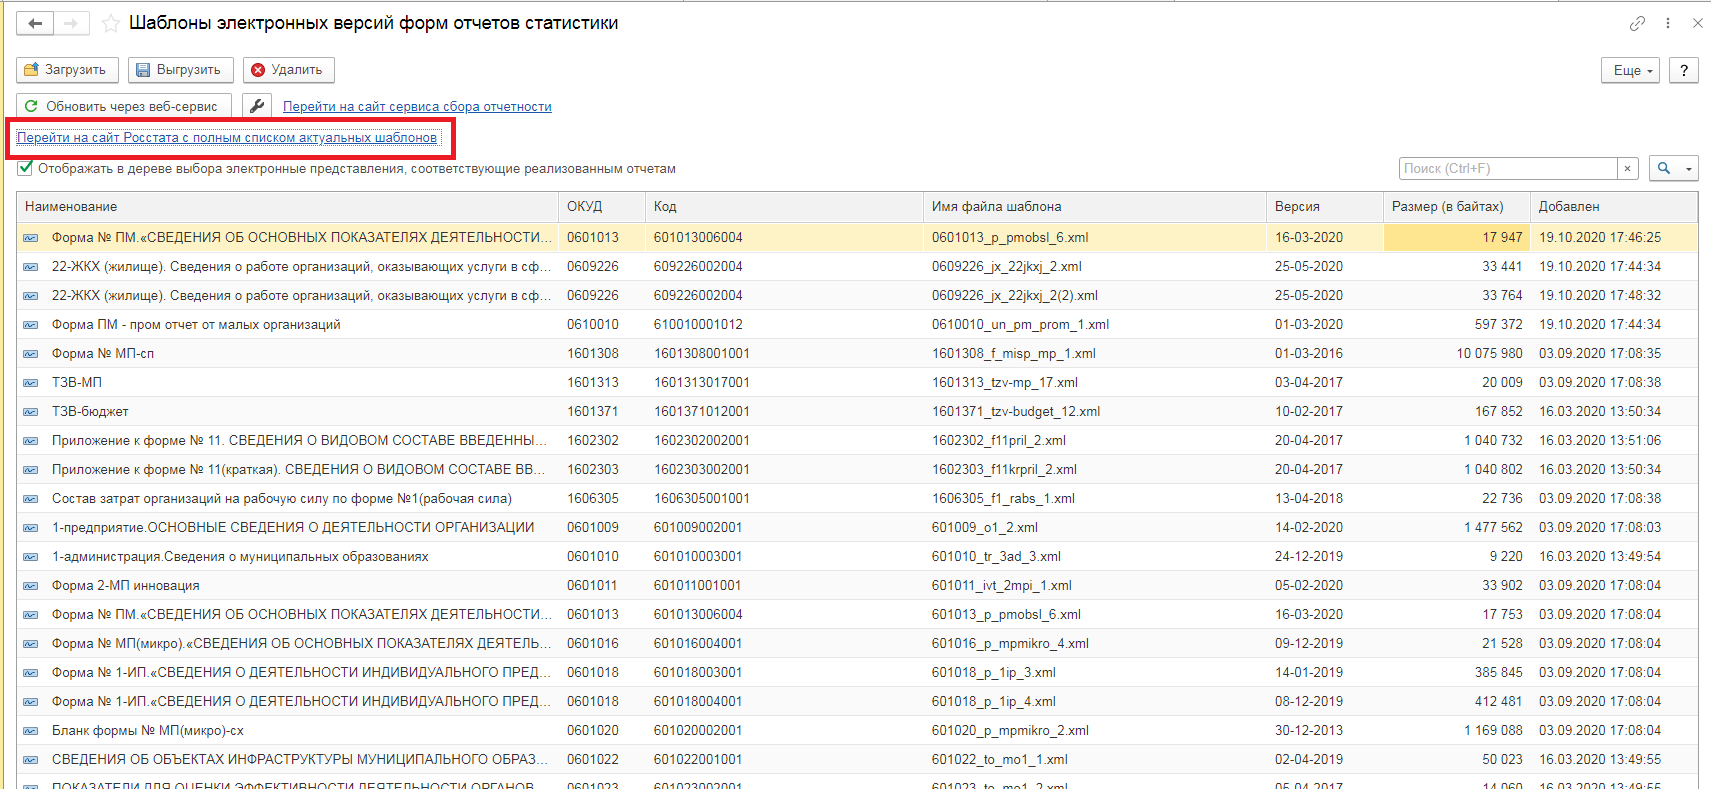Open help with the question mark button
The image size is (1711, 789).
1684,70
